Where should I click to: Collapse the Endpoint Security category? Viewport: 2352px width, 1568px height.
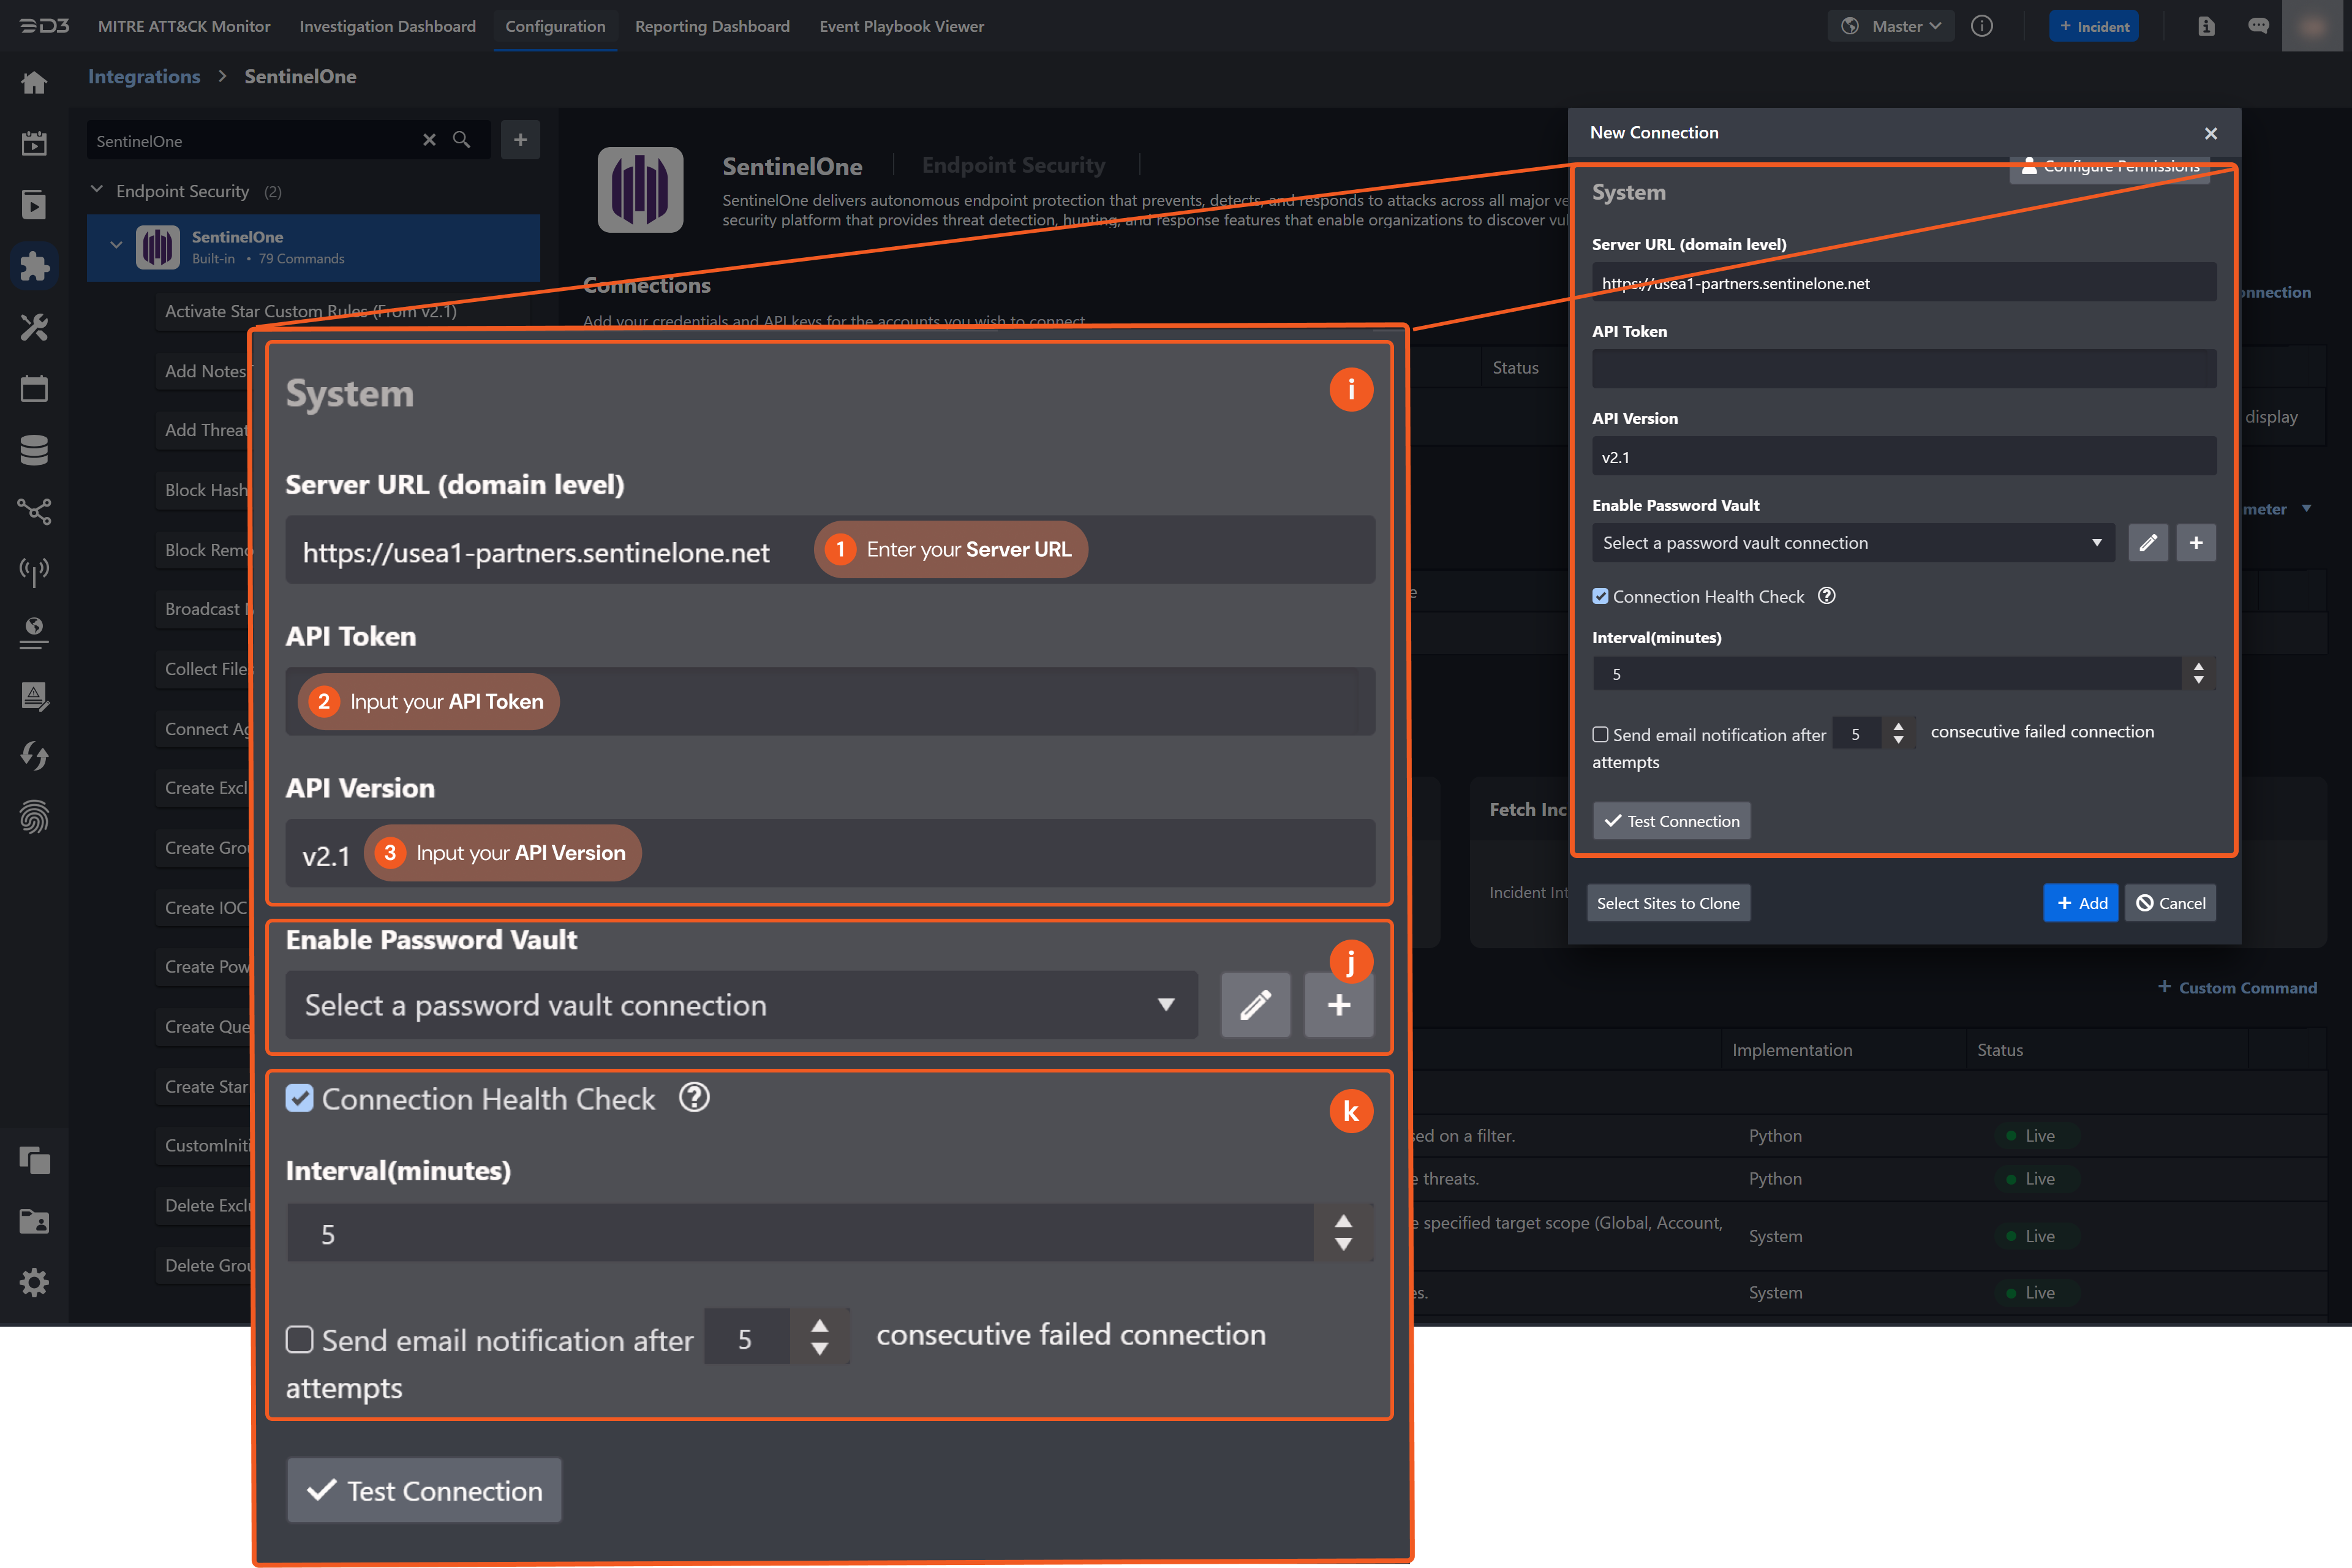pyautogui.click(x=97, y=190)
